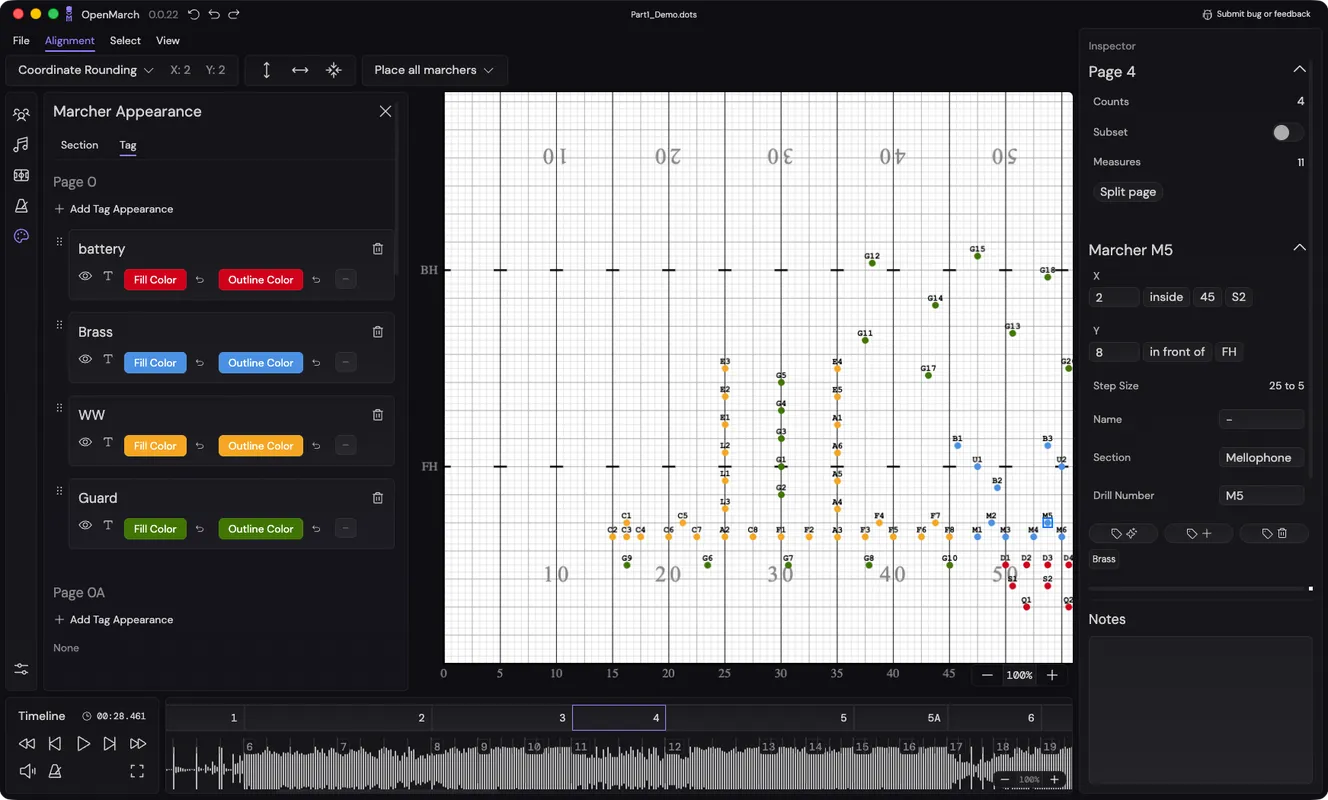1328x800 pixels.
Task: Open the View menu
Action: 168,41
